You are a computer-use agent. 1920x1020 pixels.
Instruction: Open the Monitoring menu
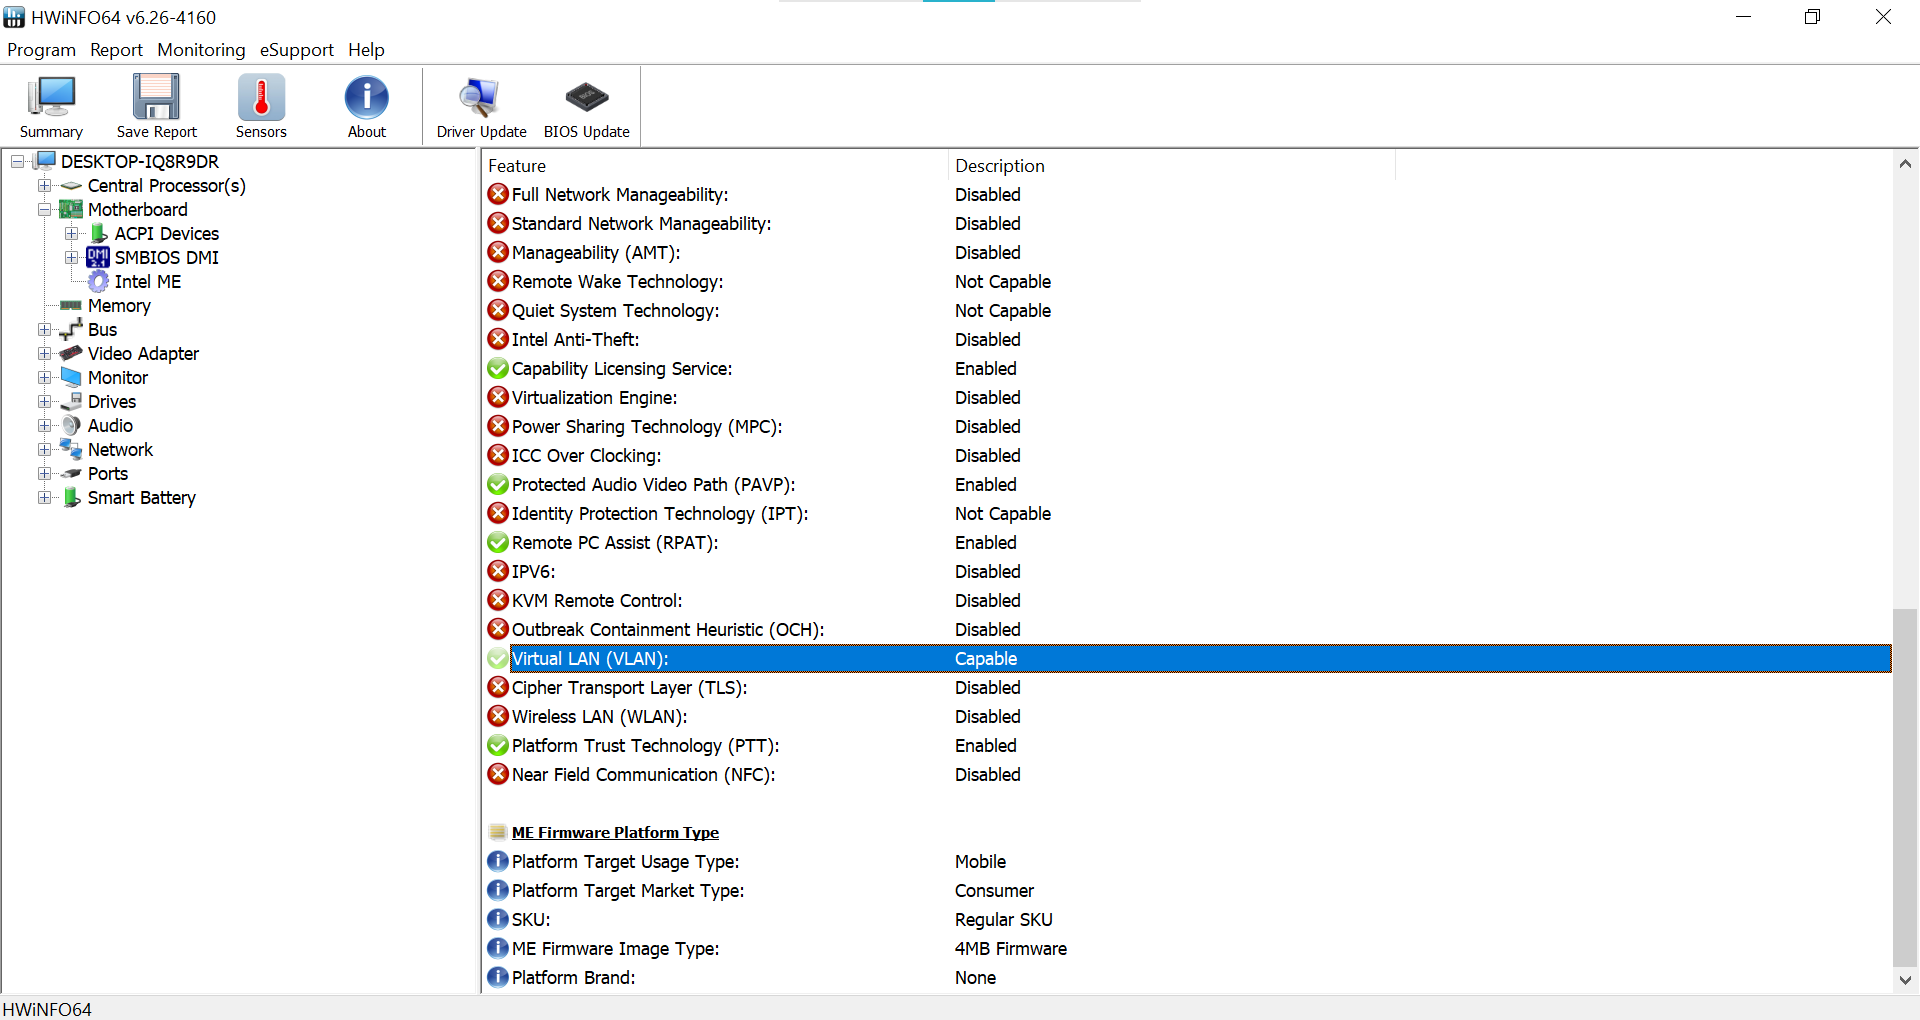tap(201, 50)
